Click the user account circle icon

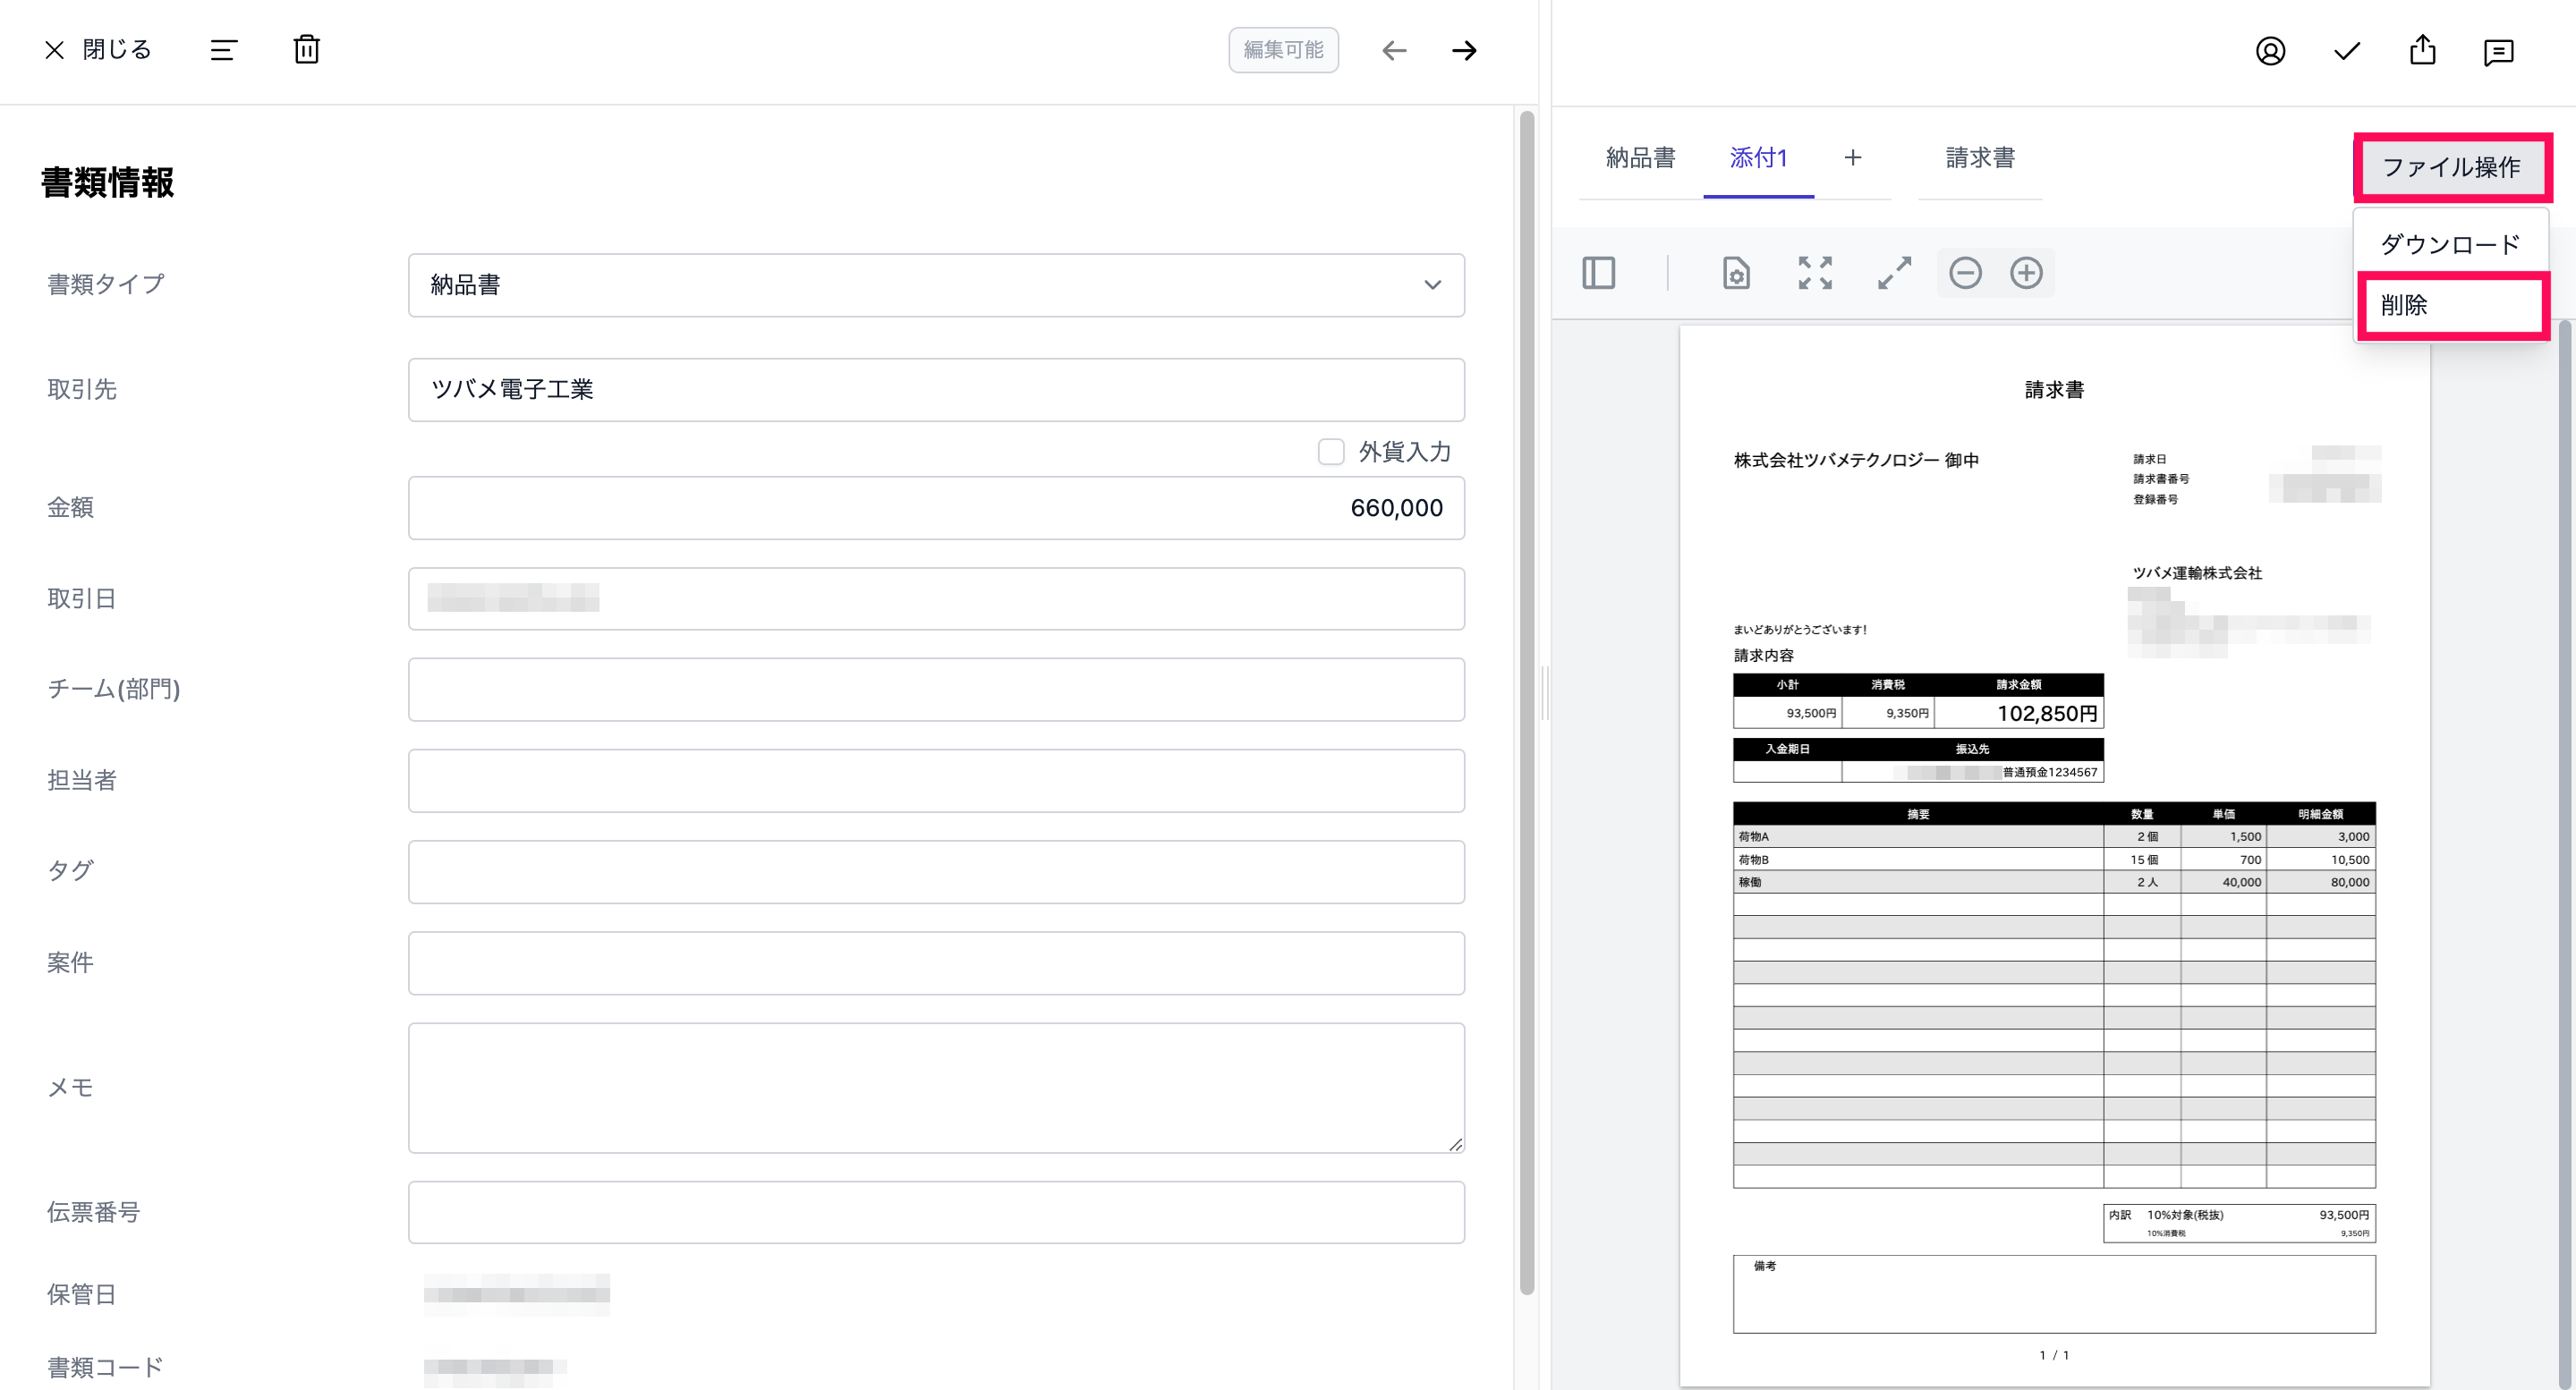coord(2270,51)
